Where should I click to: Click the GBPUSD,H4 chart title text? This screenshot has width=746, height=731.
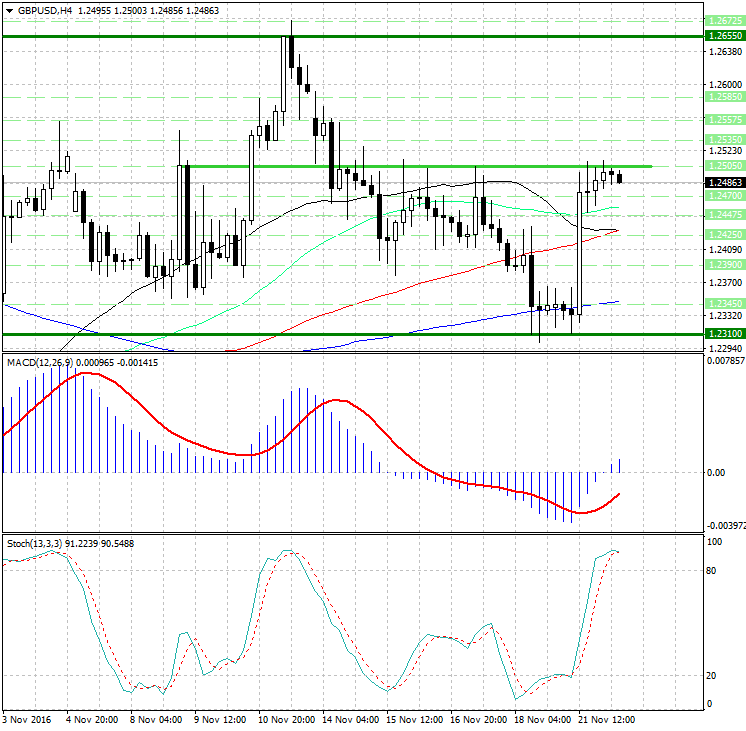click(x=45, y=10)
